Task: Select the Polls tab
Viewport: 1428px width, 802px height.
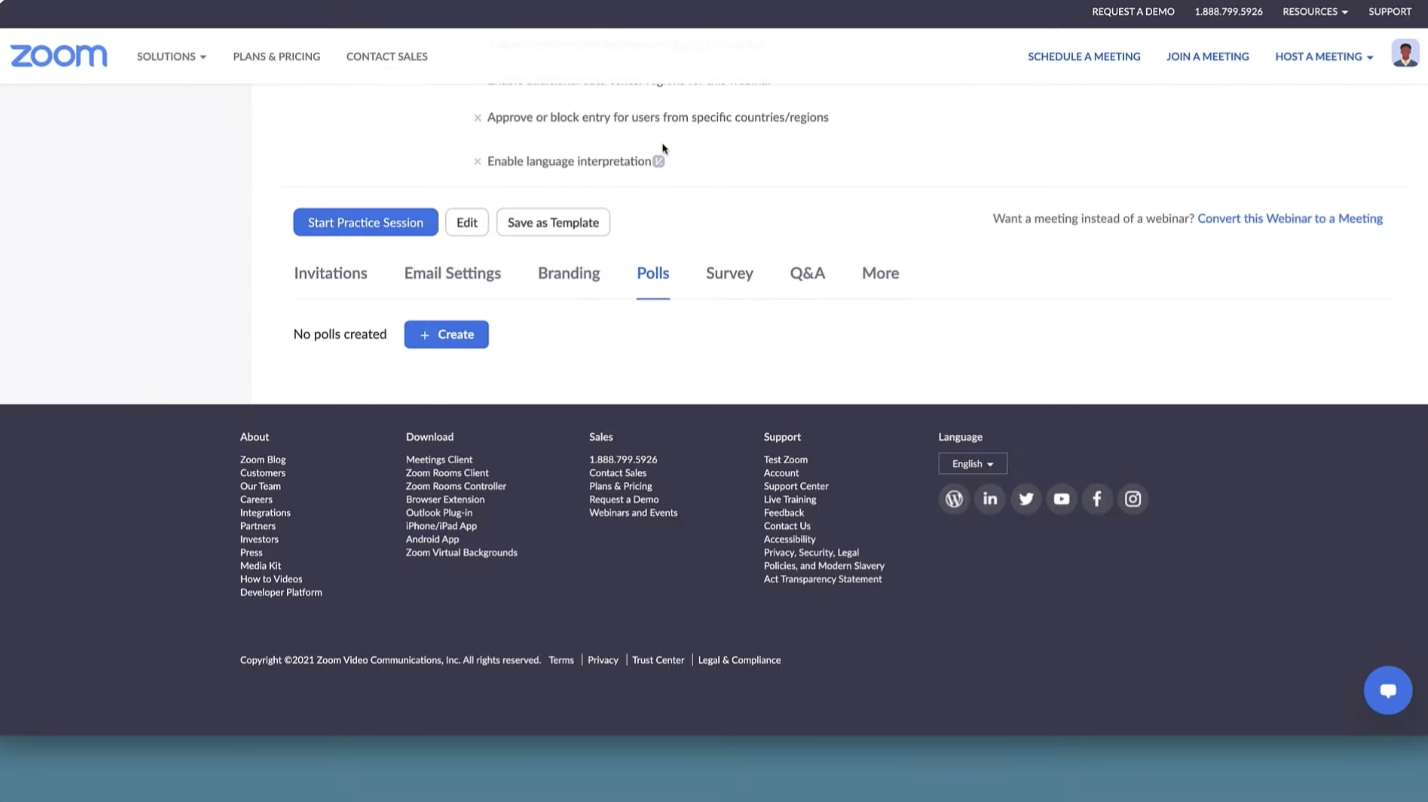Action: point(653,273)
